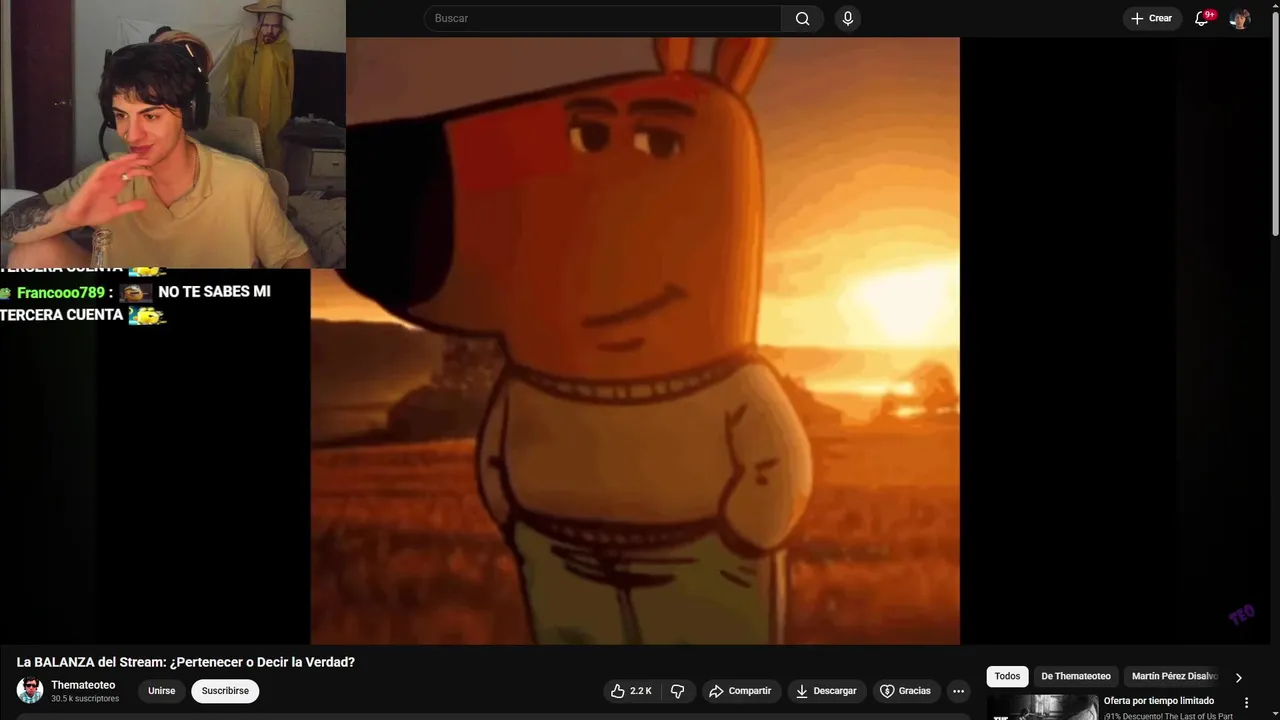
Task: Click the Compartir share button
Action: [740, 691]
